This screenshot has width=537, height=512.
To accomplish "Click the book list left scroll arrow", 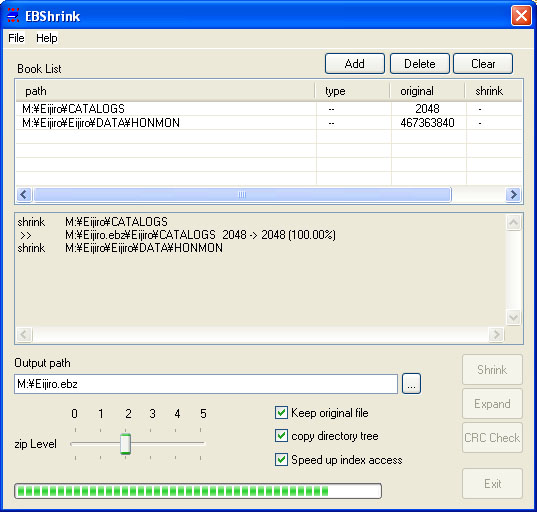I will (x=24, y=195).
